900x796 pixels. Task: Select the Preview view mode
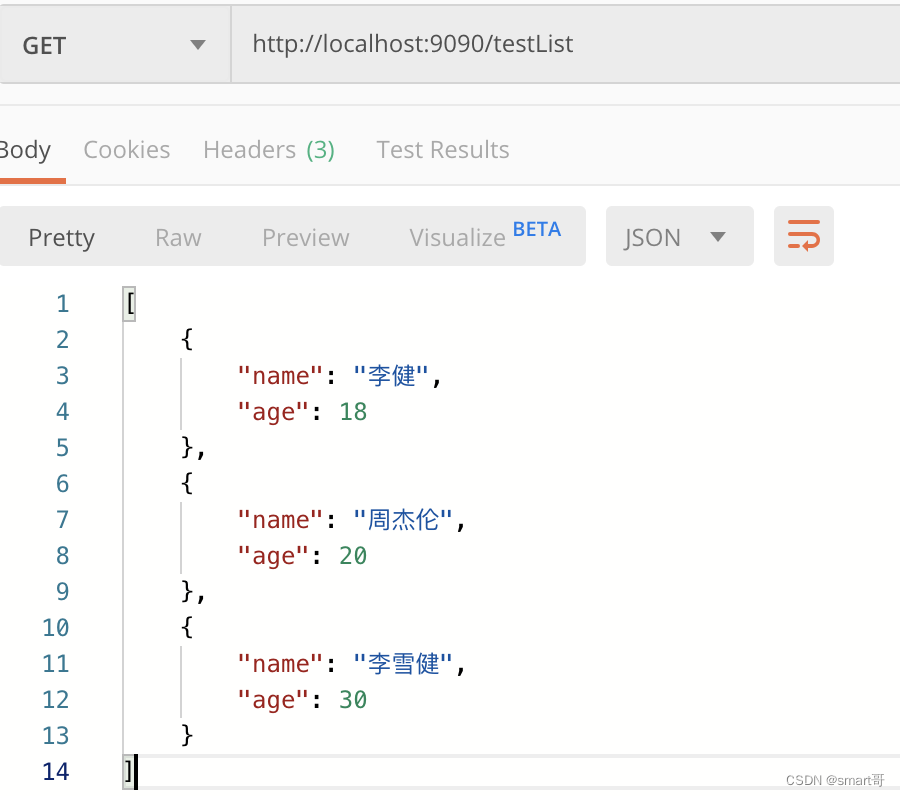(x=305, y=238)
